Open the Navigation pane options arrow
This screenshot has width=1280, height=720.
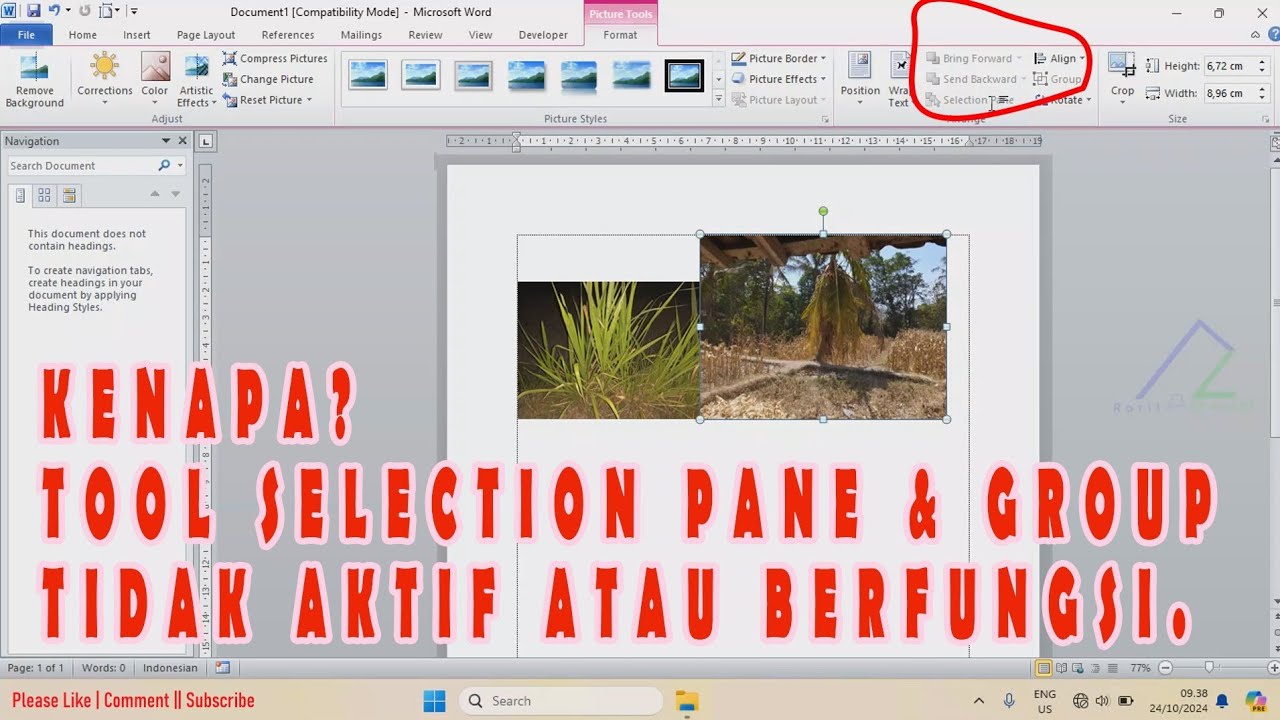(166, 141)
